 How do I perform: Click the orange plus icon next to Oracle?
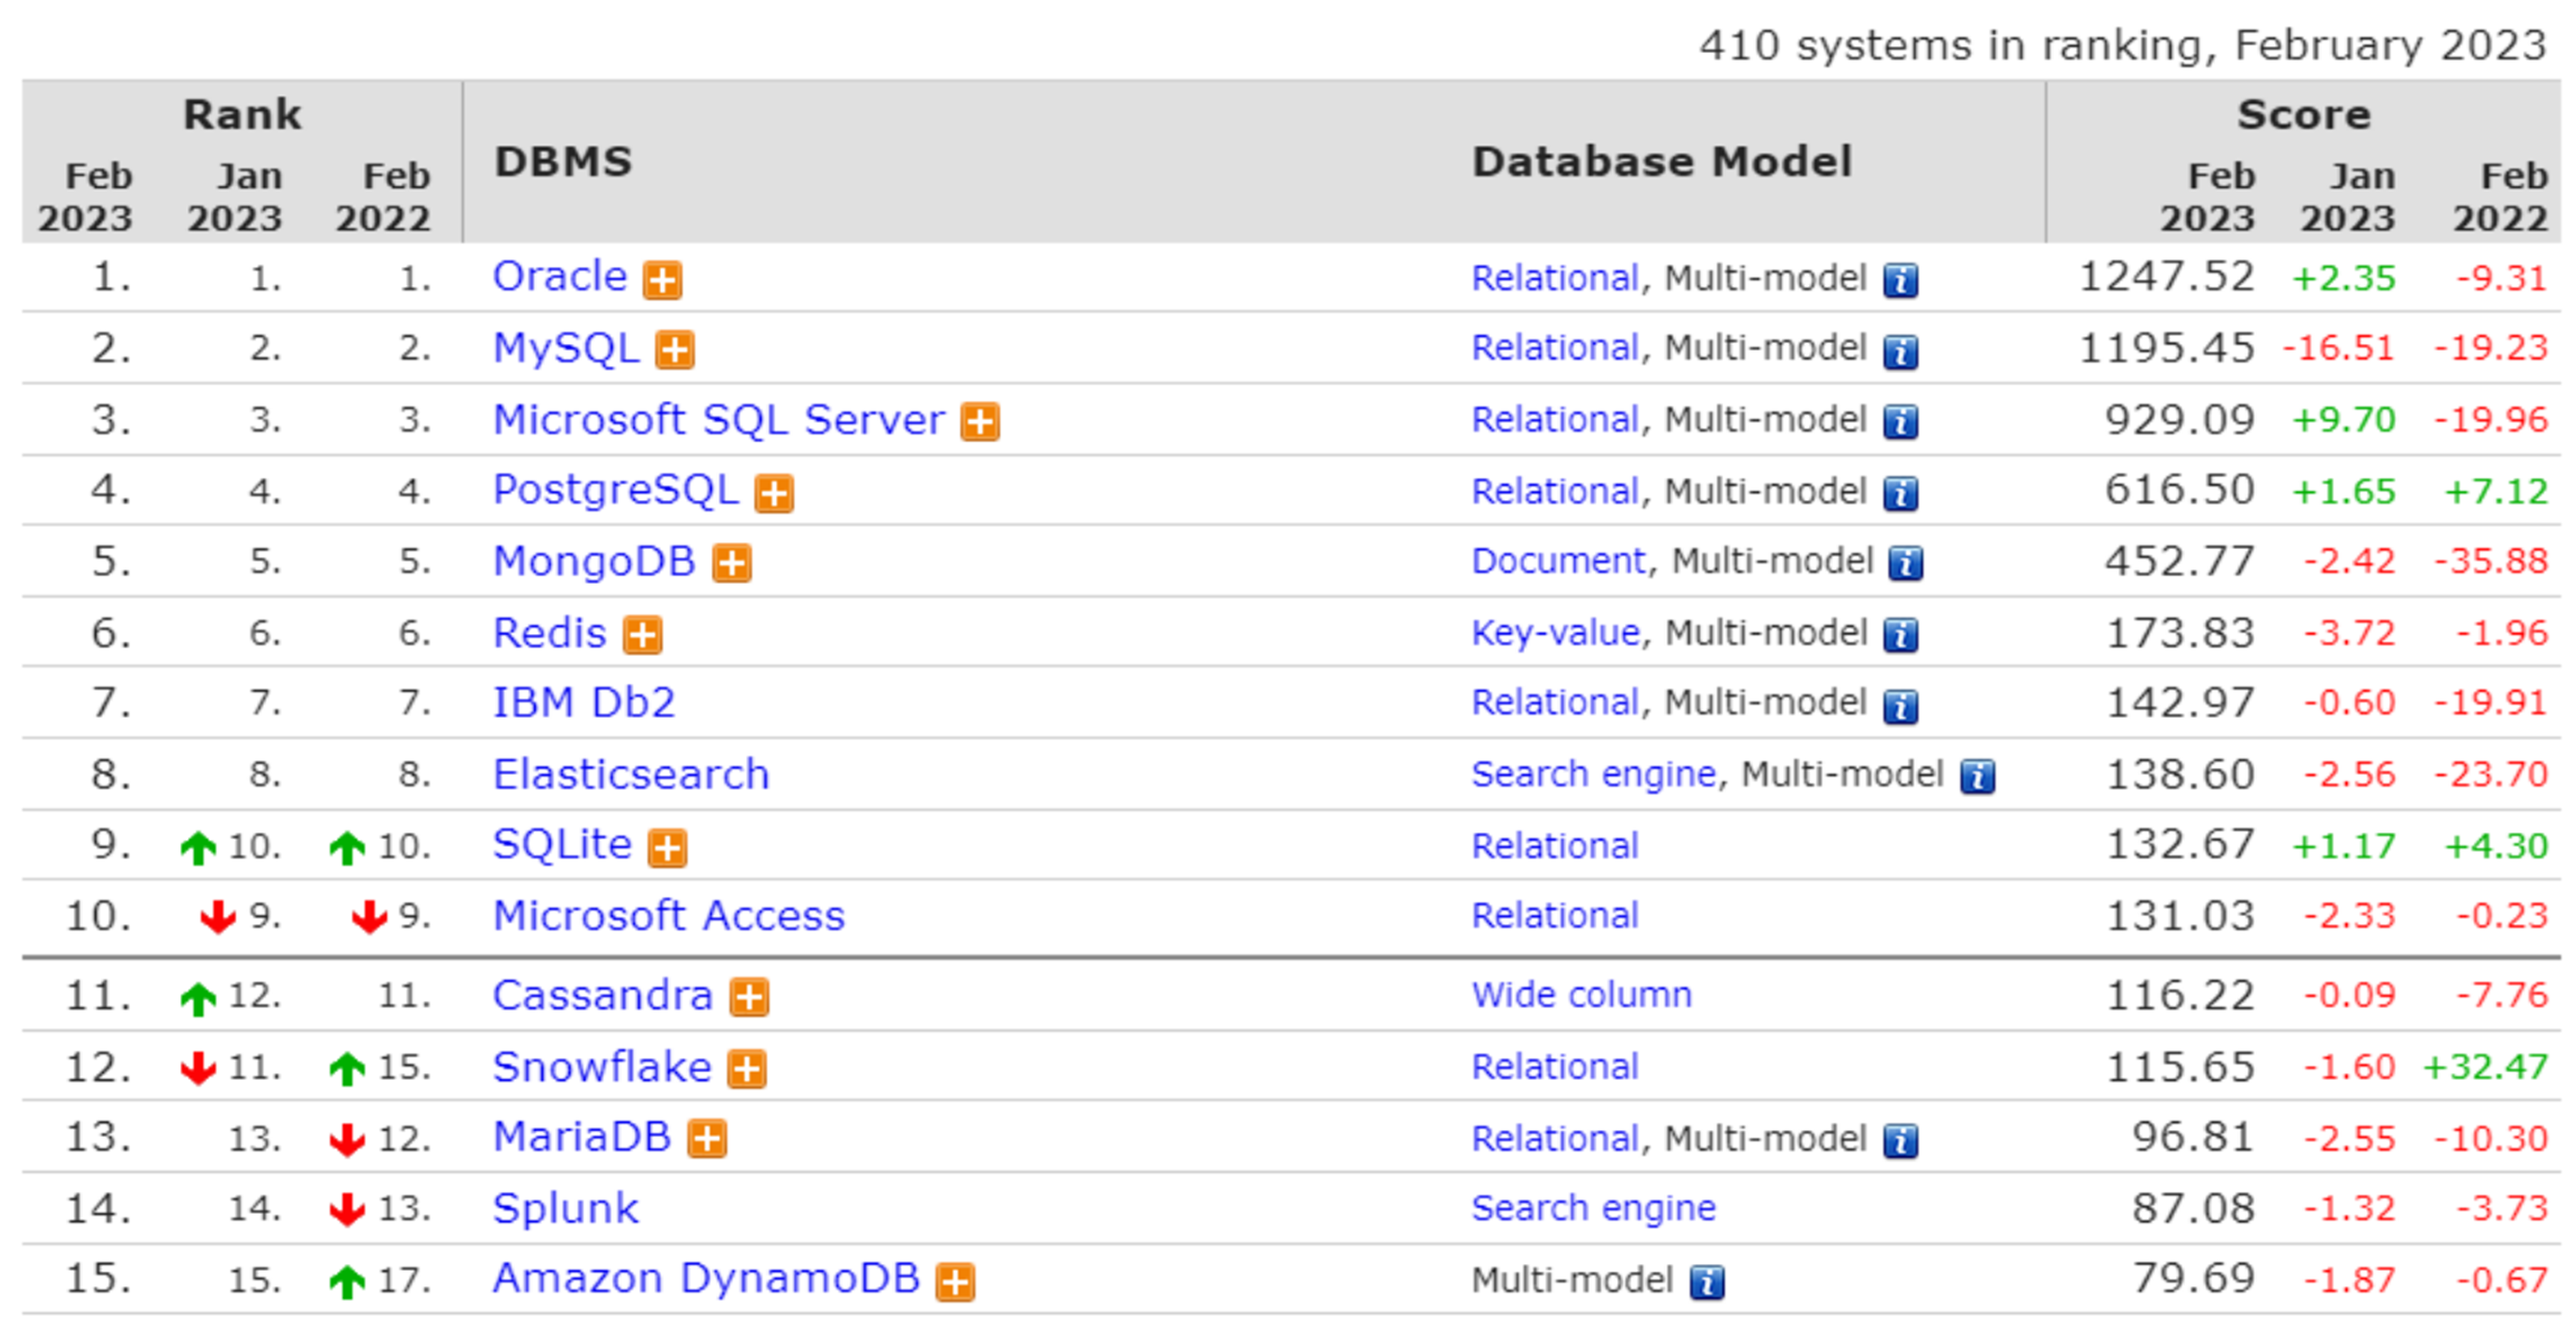pyautogui.click(x=662, y=280)
